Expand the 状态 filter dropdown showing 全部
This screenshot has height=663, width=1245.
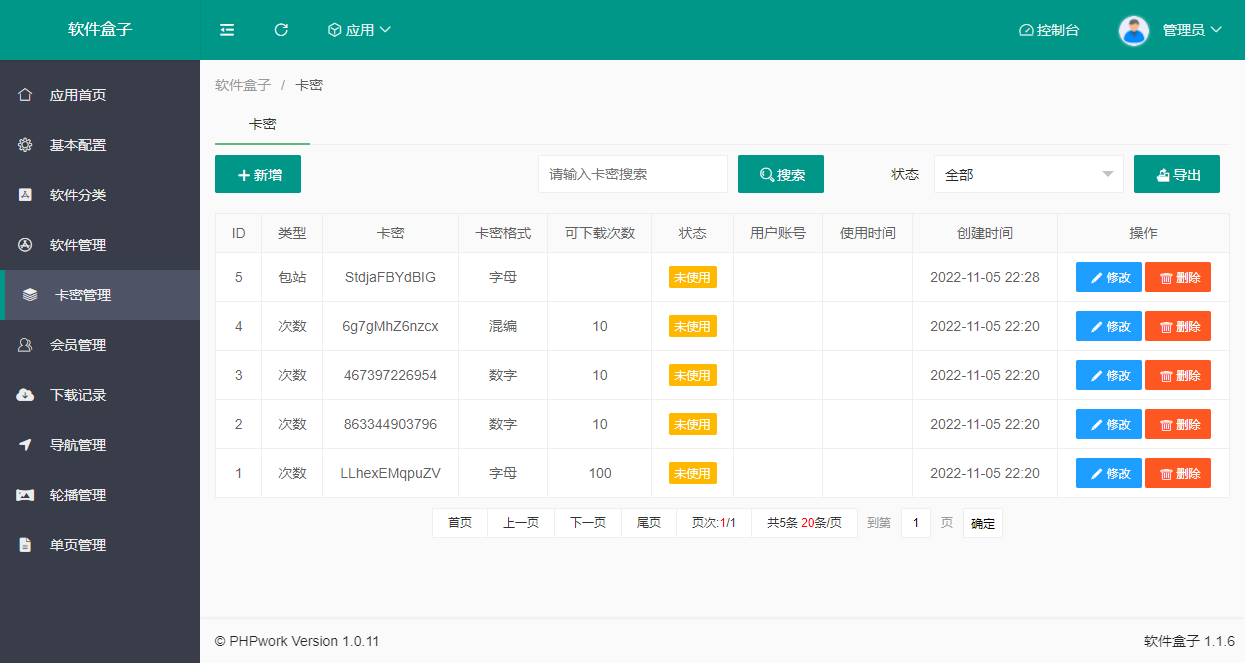pos(1028,174)
